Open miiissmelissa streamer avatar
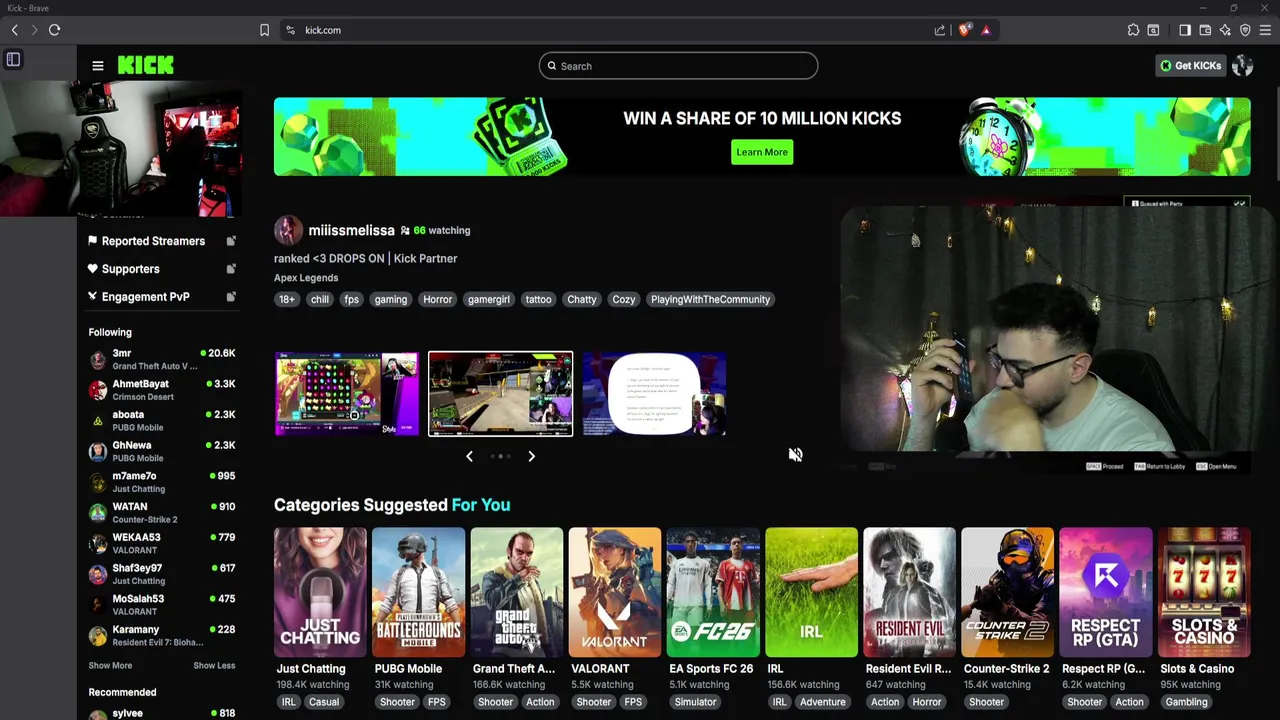The image size is (1280, 720). 288,231
